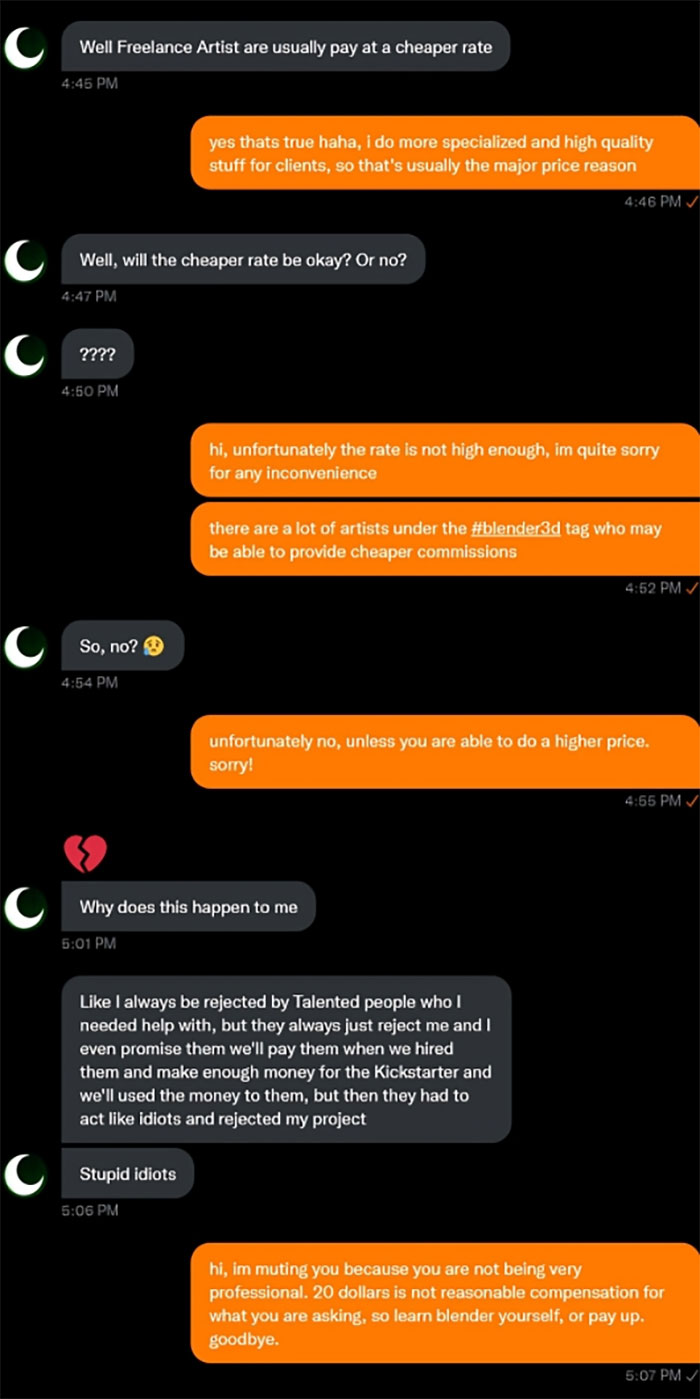Click the 5:06 PM timestamp
This screenshot has height=1399, width=700.
[x=88, y=1211]
